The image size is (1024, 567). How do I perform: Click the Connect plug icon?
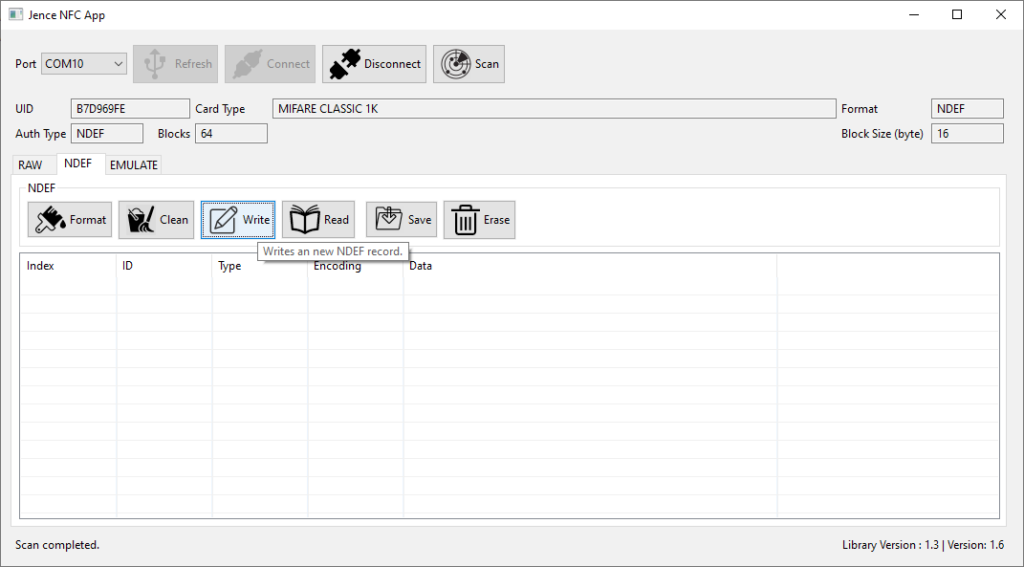(248, 64)
